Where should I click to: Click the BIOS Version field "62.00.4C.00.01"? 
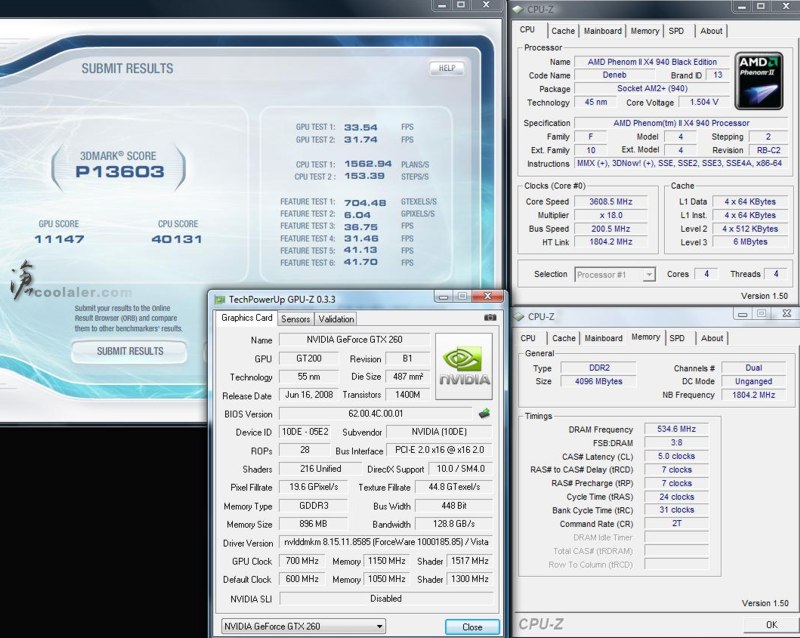pos(376,413)
